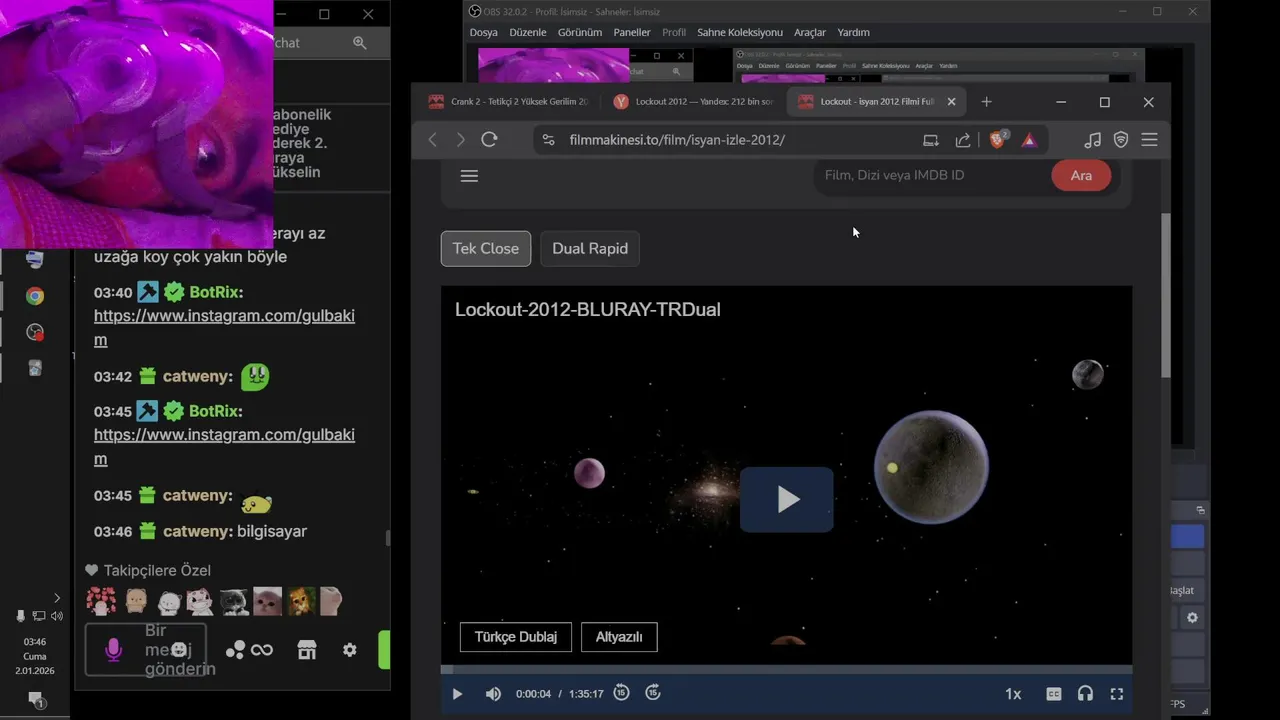Click the cast-to-device icon in address bar
The image size is (1280, 720).
pos(931,140)
